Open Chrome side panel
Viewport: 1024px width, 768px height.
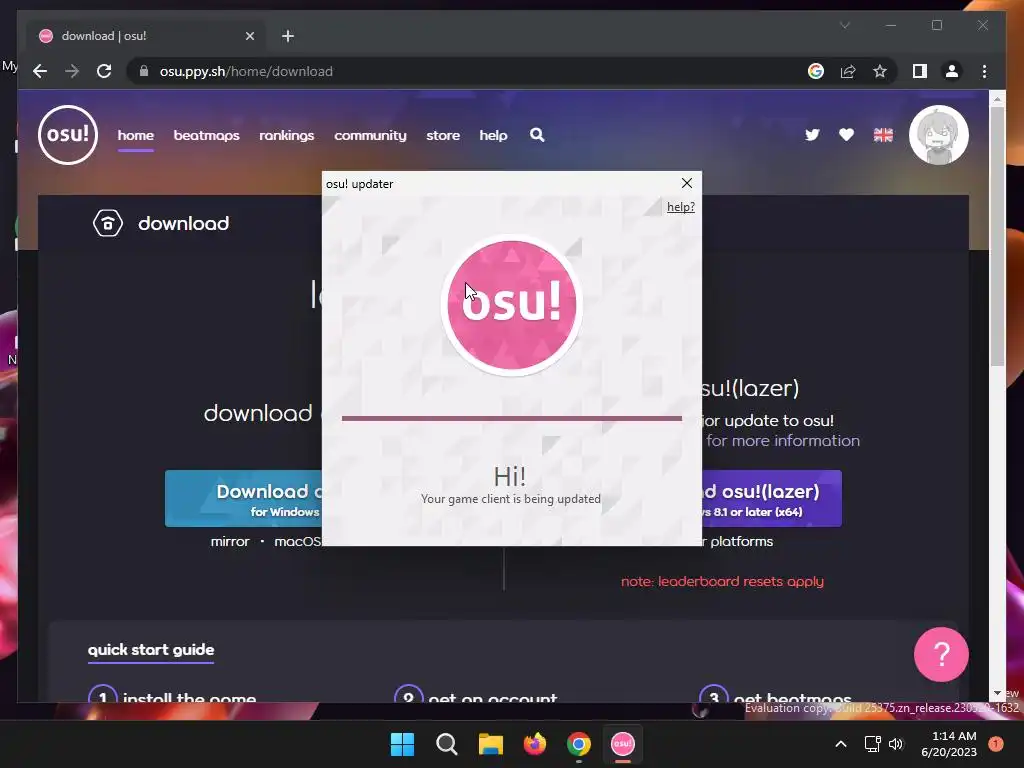pos(920,71)
